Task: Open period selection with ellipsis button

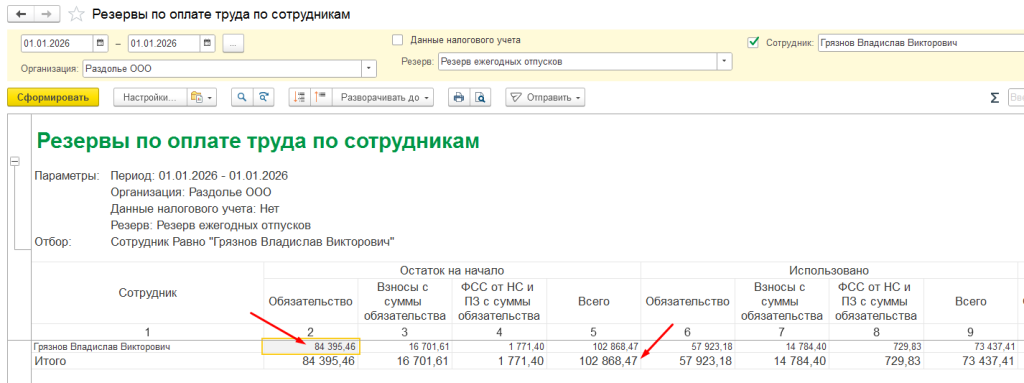Action: coord(233,43)
